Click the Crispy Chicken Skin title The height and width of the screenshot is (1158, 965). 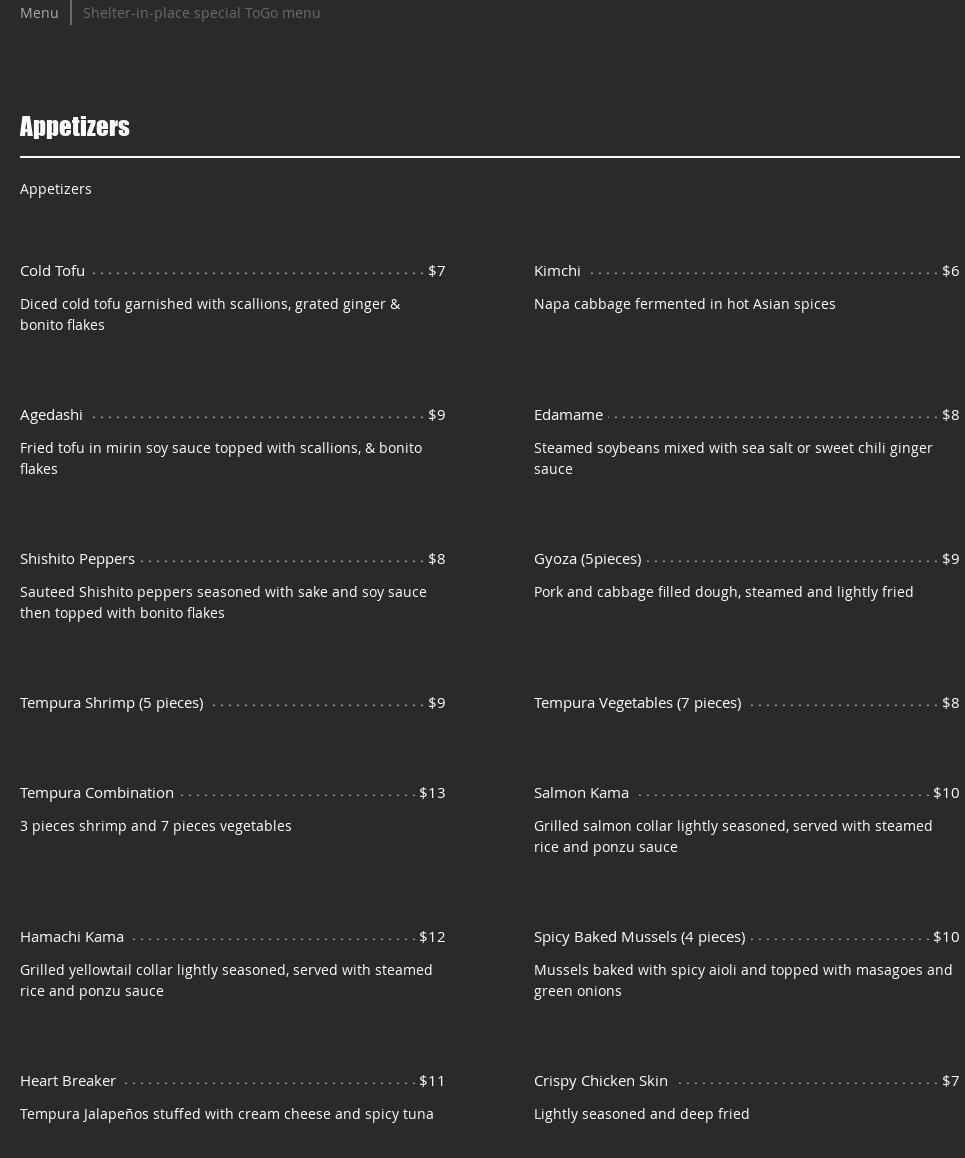[601, 1080]
